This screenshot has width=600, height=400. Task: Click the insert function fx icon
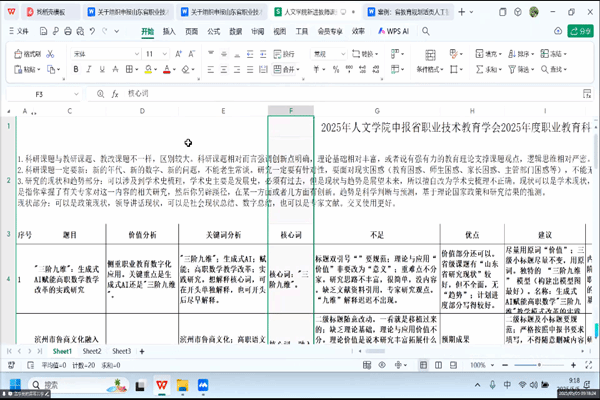(x=117, y=93)
